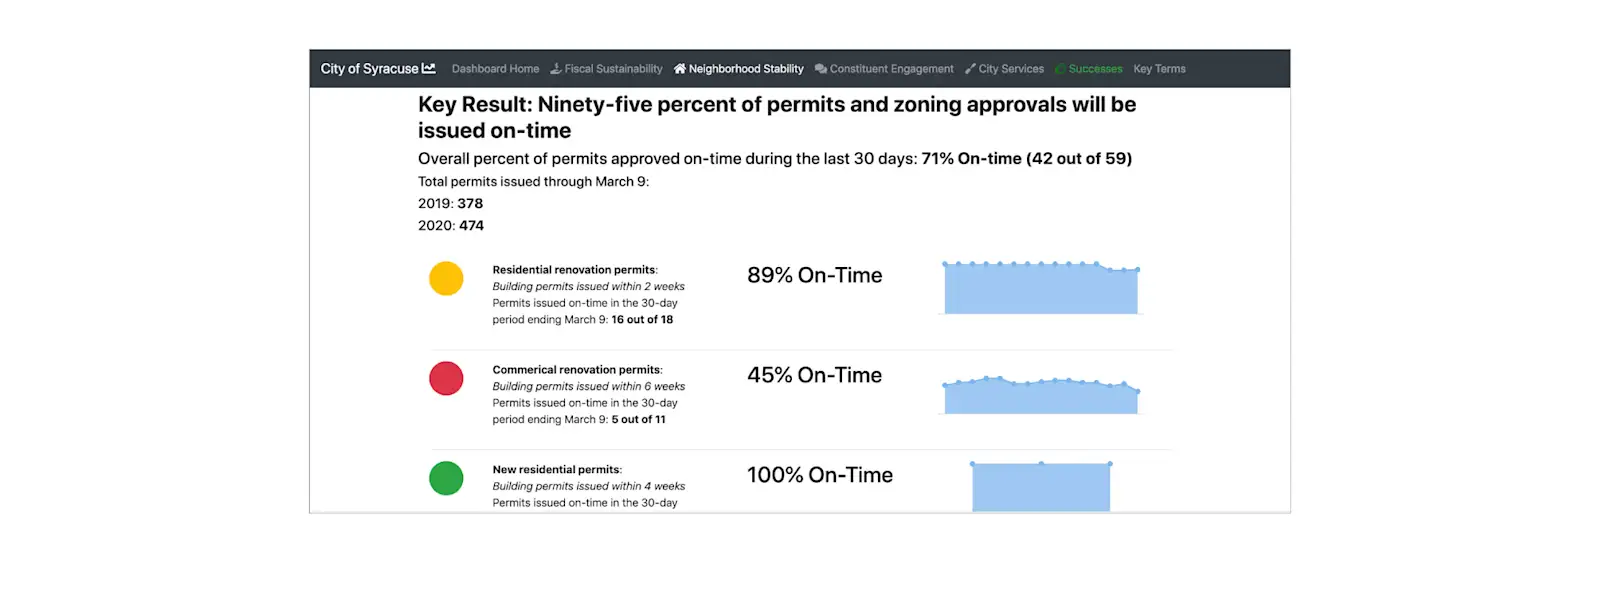The height and width of the screenshot is (600, 1600).
Task: Click 'Building permits issued within 4 weeks' text
Action: [589, 486]
